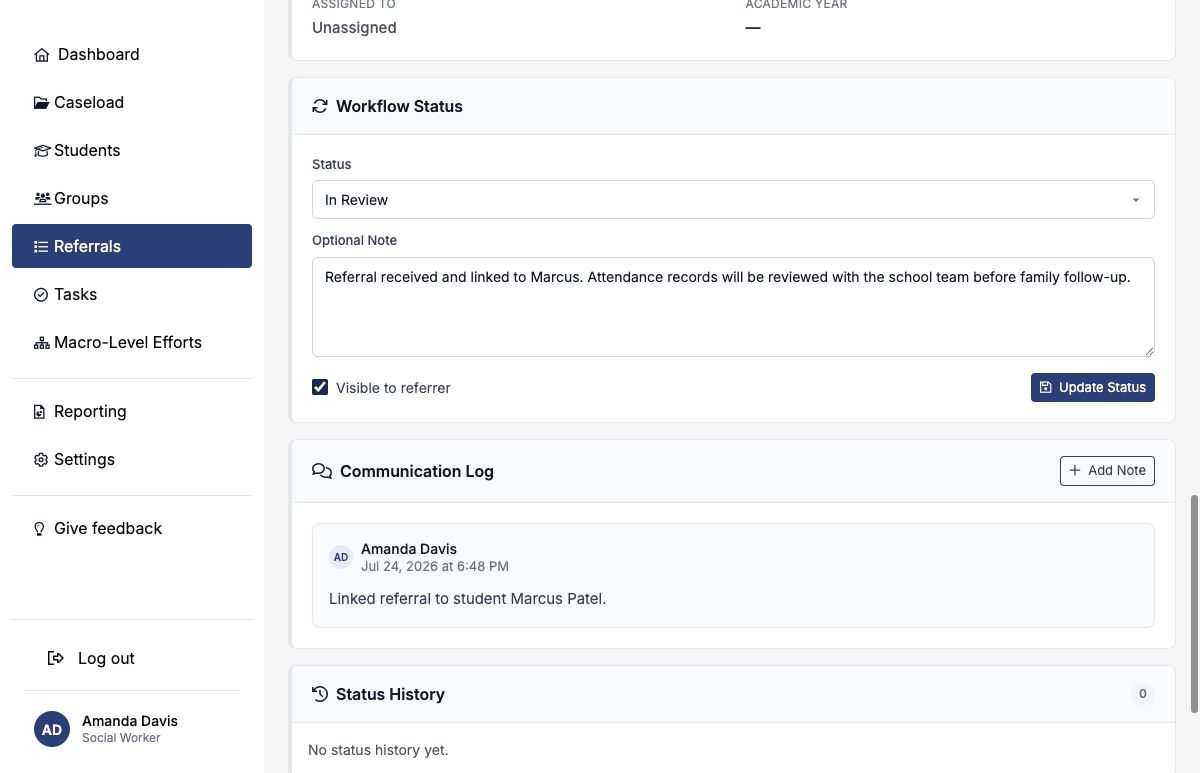Click the AD avatar beside Amanda Davis note
This screenshot has height=773, width=1200.
tap(341, 557)
